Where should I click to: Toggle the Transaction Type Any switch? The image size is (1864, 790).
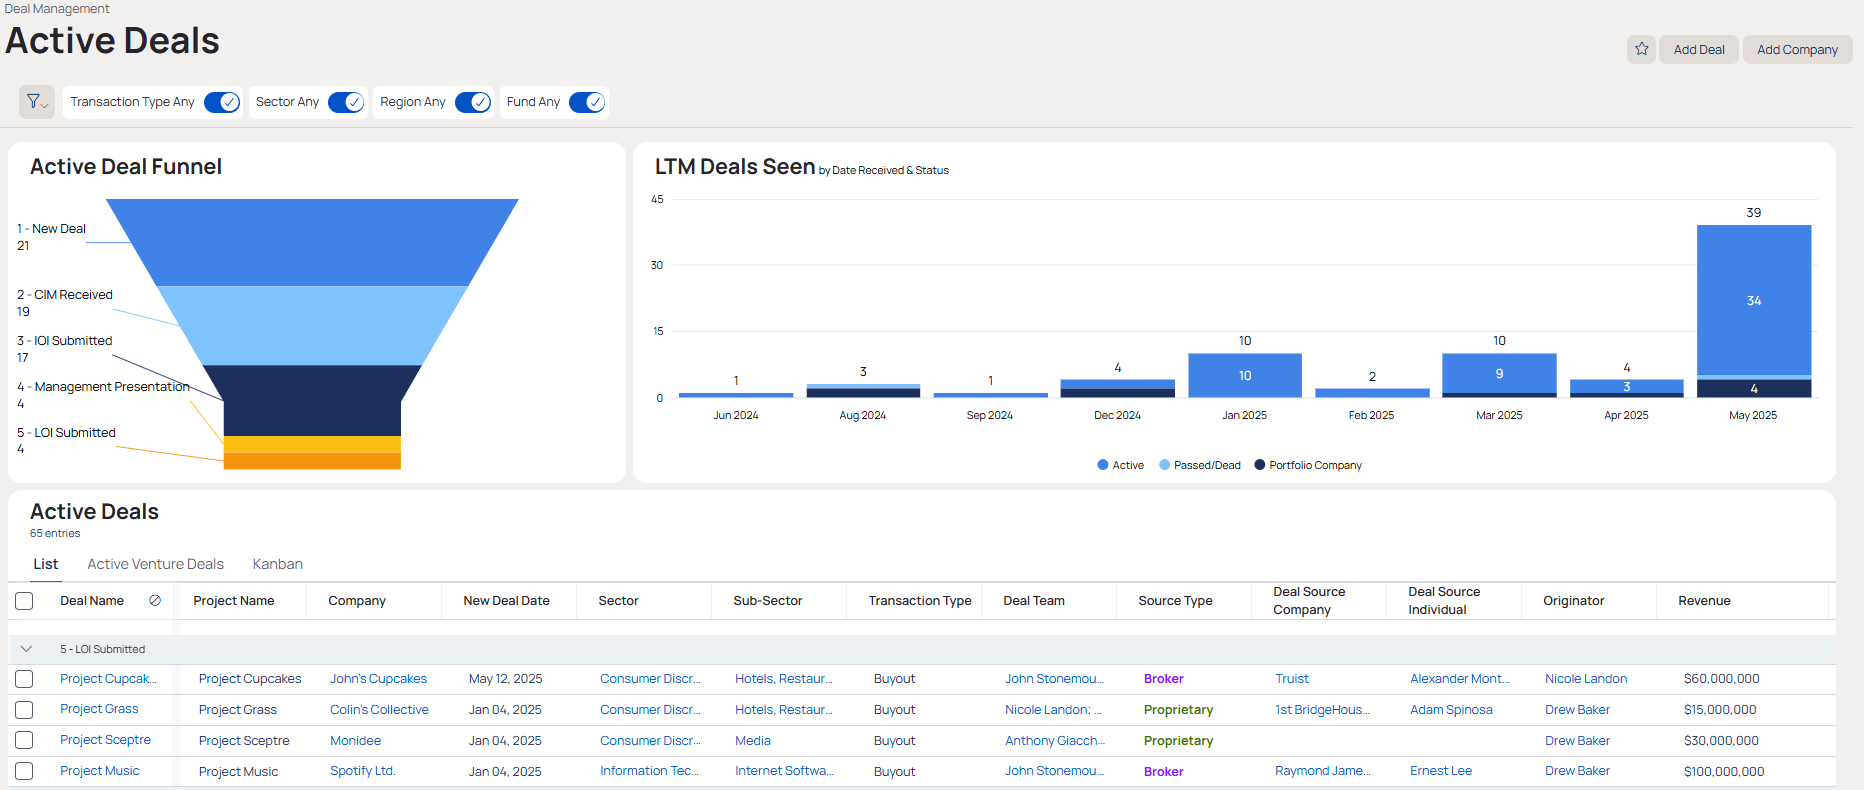(222, 102)
